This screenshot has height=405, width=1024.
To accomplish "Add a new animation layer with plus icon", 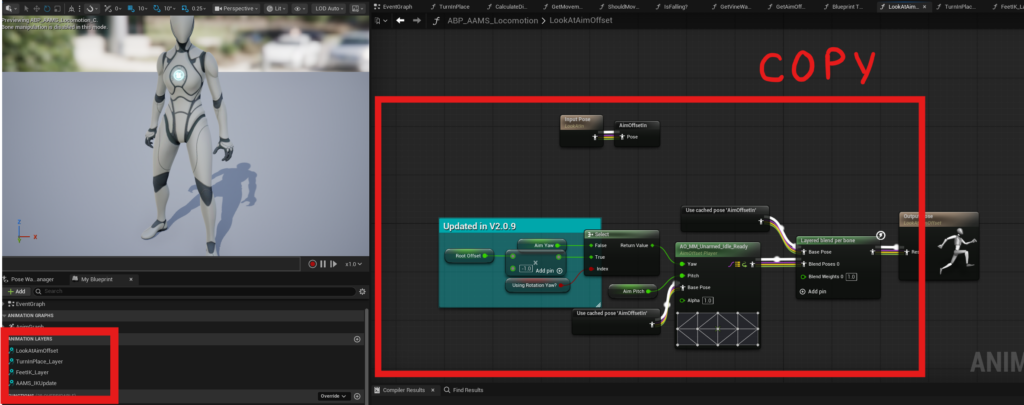I will [357, 339].
